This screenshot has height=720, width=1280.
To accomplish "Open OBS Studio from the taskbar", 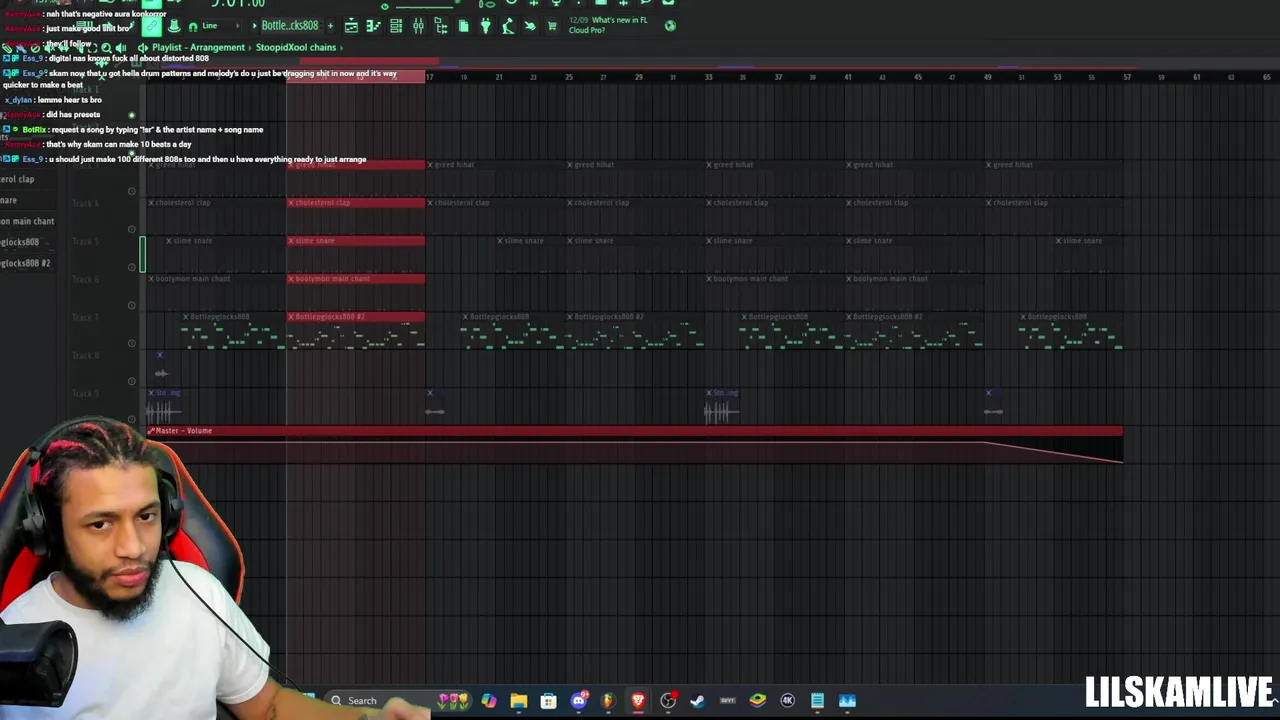I will pyautogui.click(x=668, y=701).
